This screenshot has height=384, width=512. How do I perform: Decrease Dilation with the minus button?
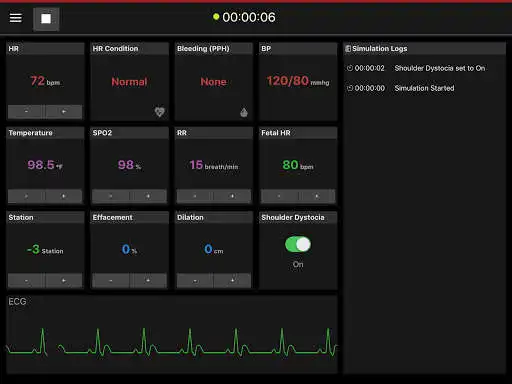[195, 280]
